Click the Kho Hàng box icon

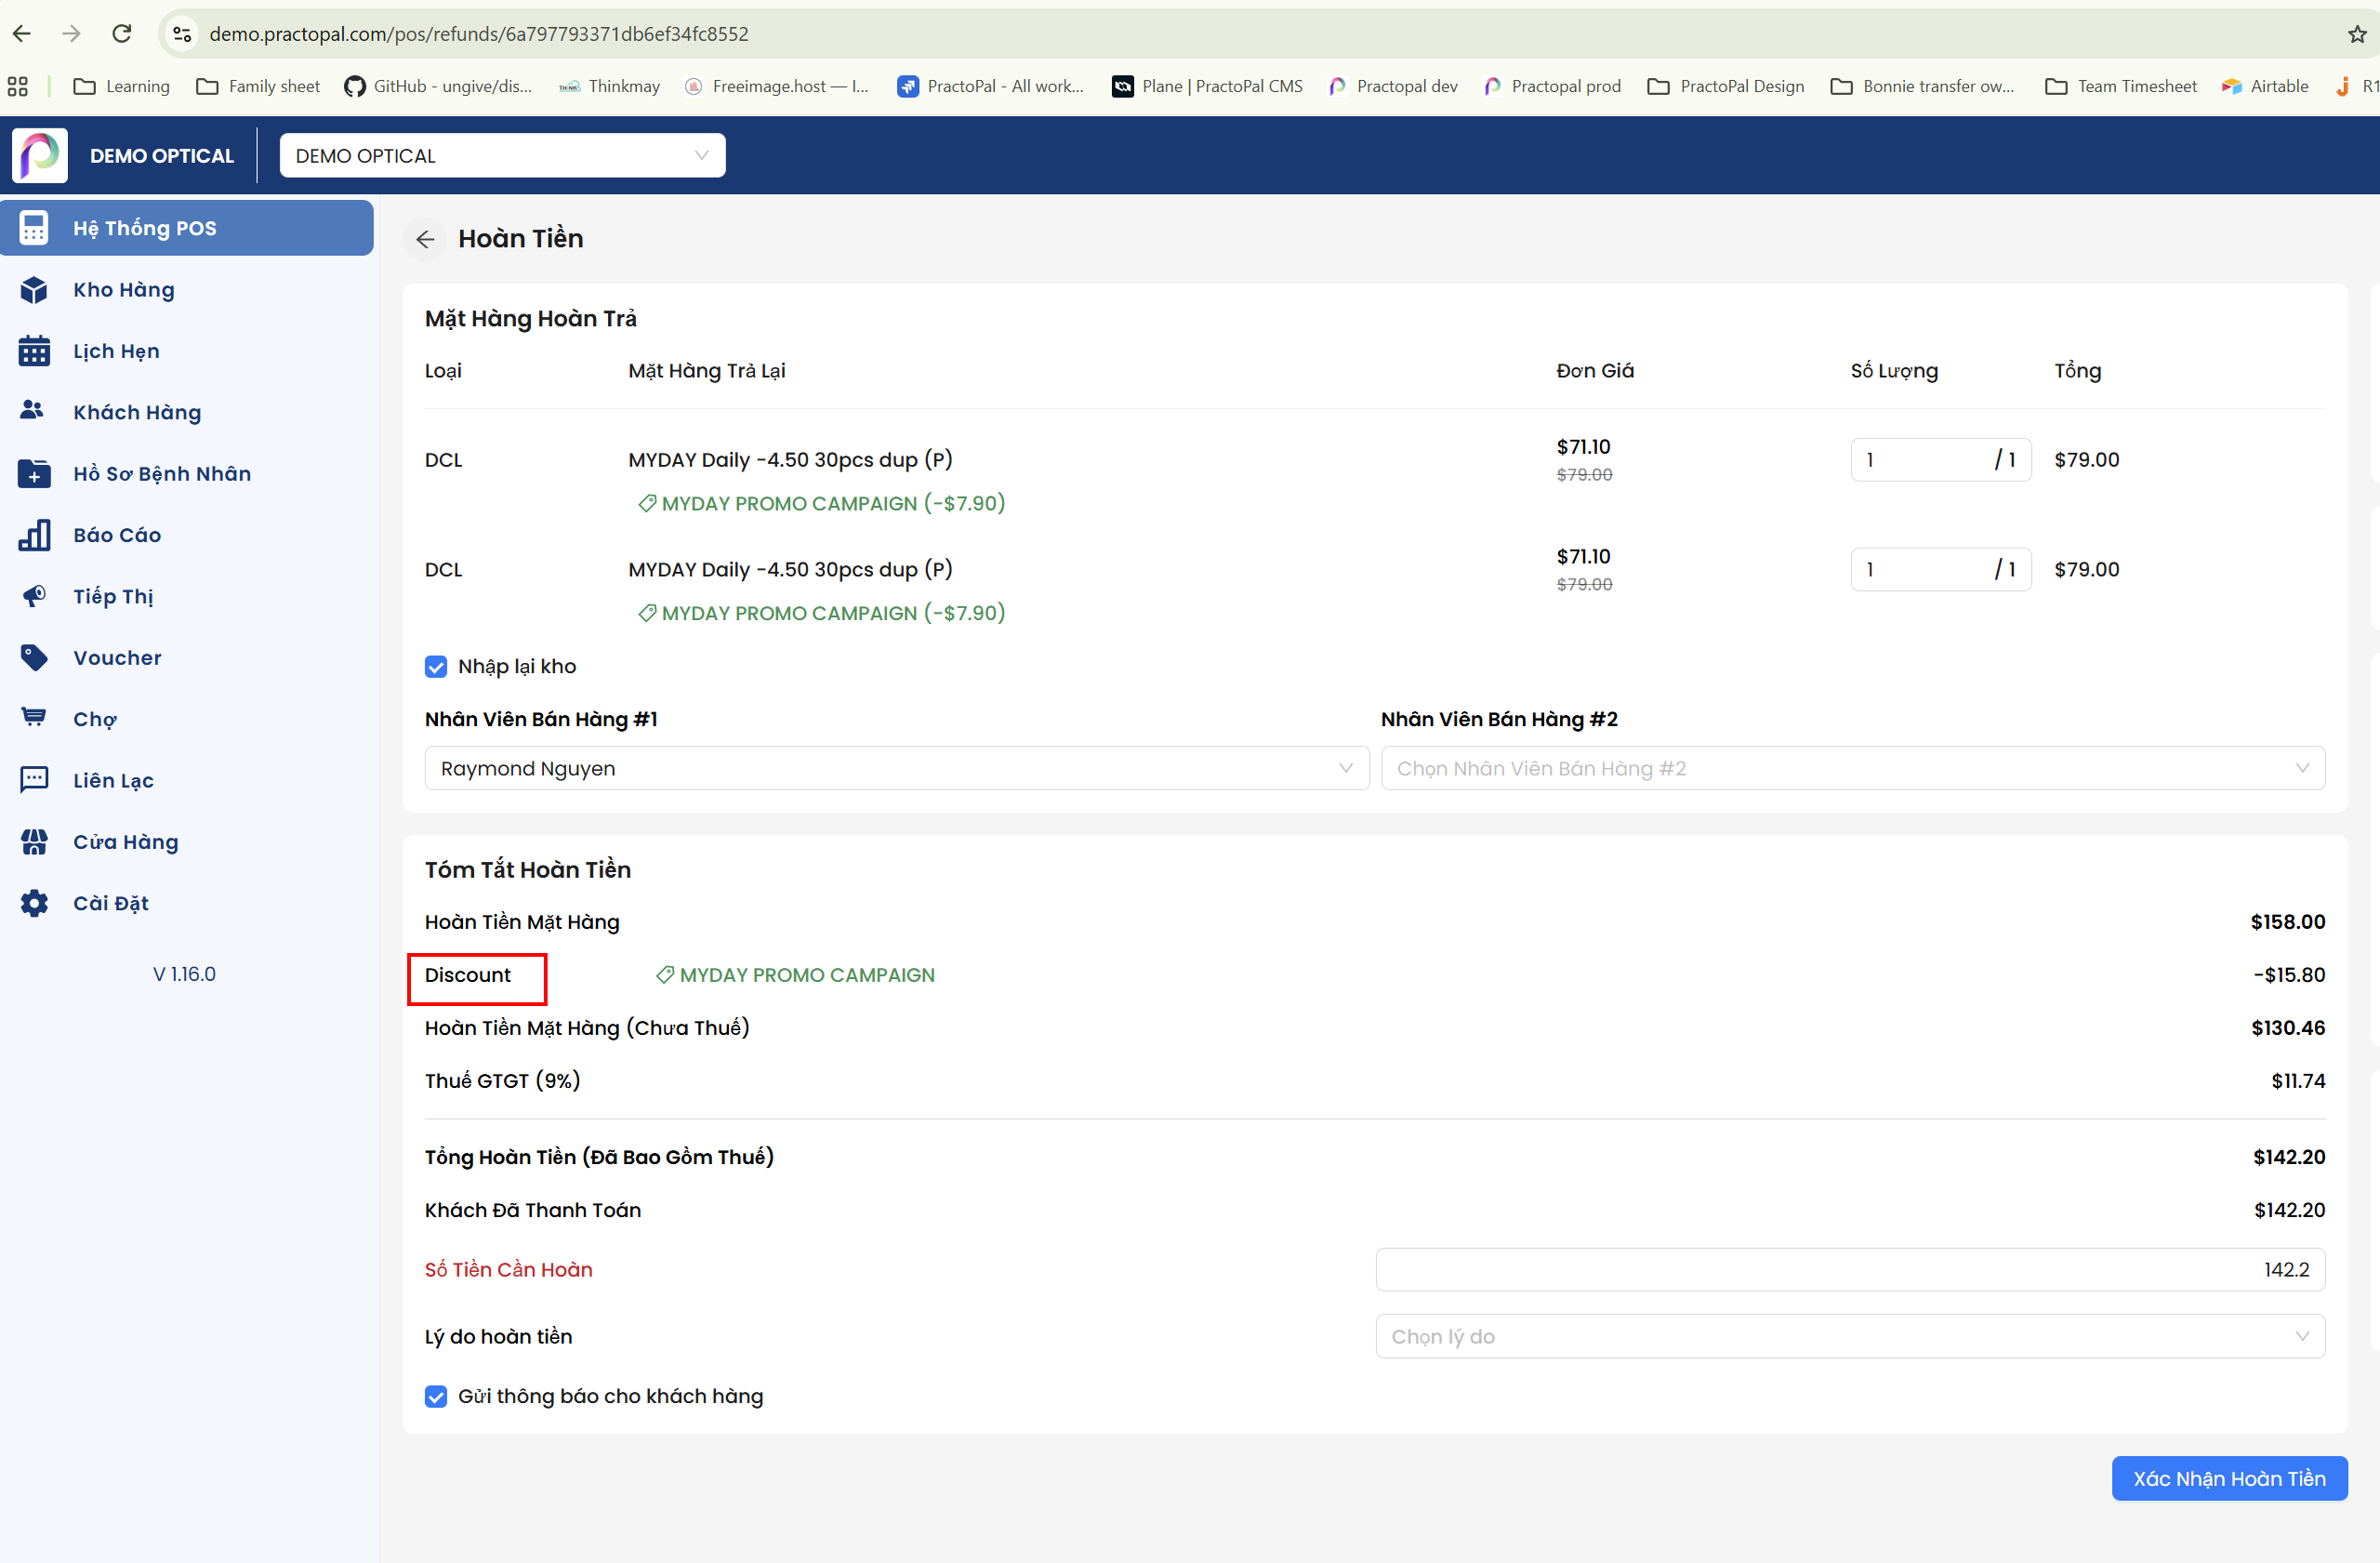[34, 290]
